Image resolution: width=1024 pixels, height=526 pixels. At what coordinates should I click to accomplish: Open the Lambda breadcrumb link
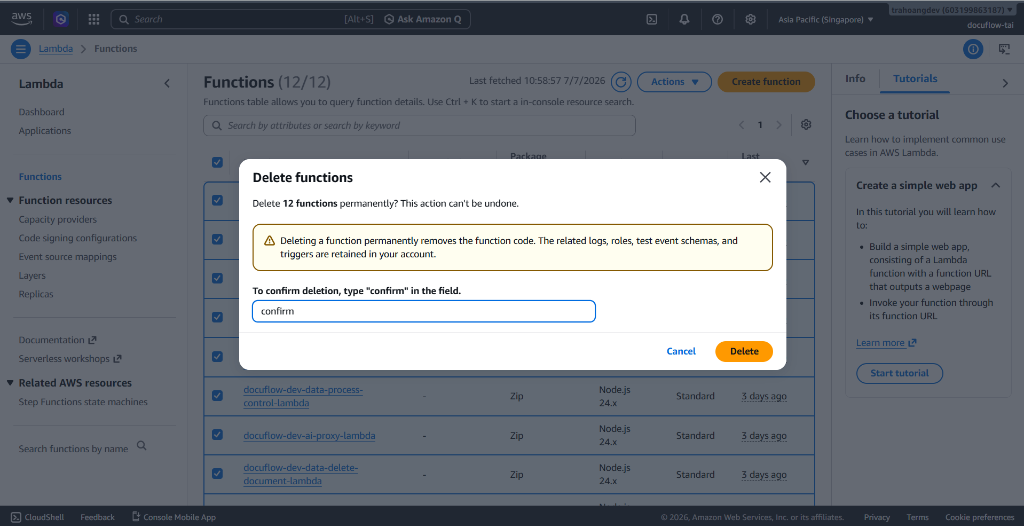56,48
